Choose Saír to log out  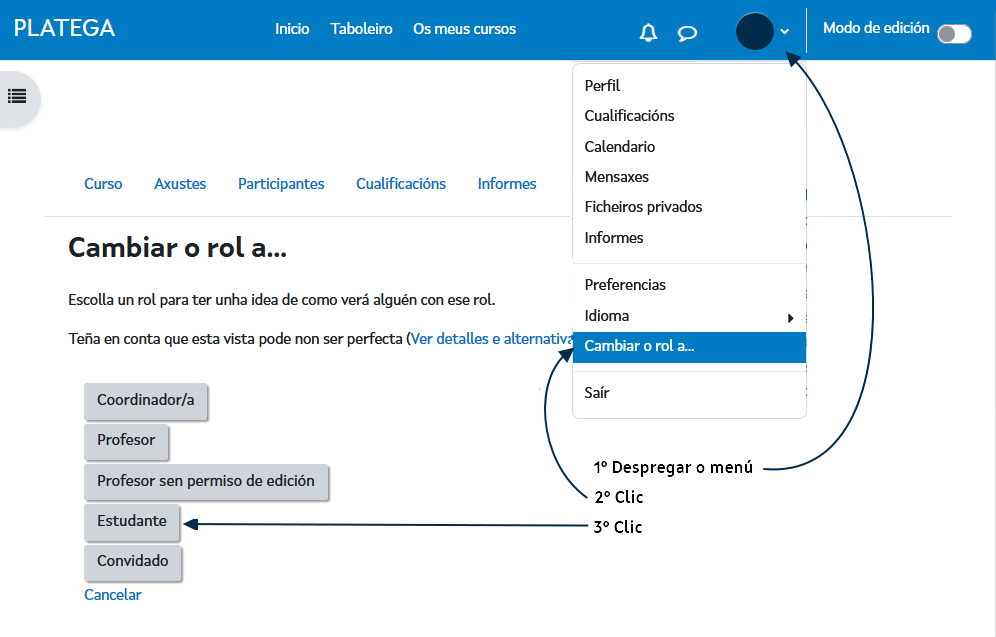[x=596, y=392]
